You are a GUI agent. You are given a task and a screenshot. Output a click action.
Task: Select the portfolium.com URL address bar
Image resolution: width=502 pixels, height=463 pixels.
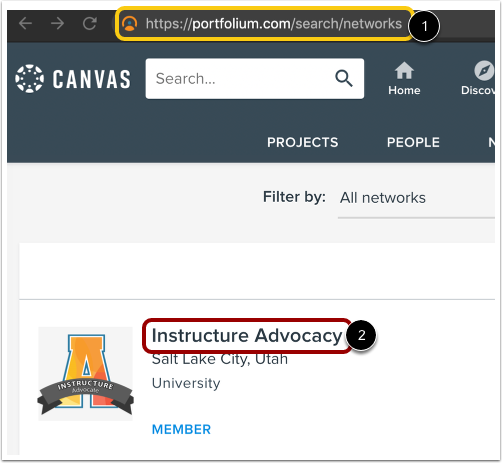274,24
